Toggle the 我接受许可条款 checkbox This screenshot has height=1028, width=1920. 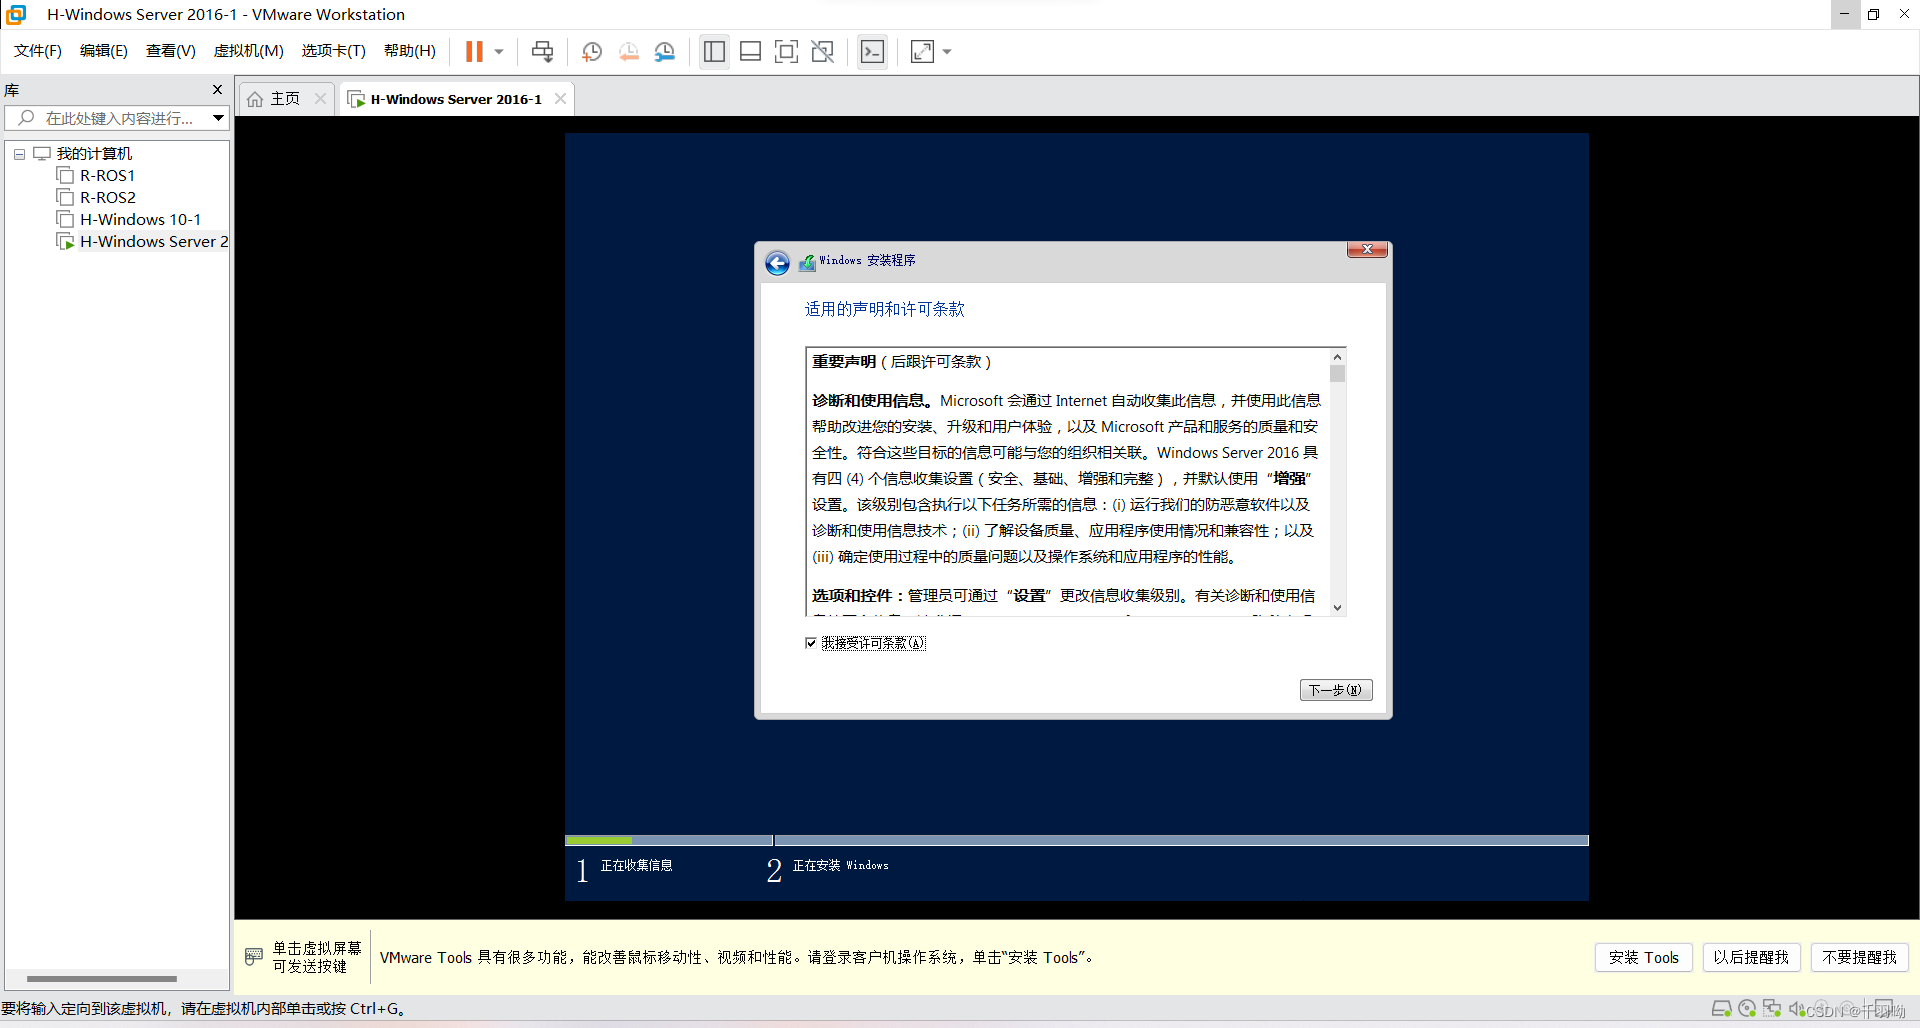[x=811, y=643]
